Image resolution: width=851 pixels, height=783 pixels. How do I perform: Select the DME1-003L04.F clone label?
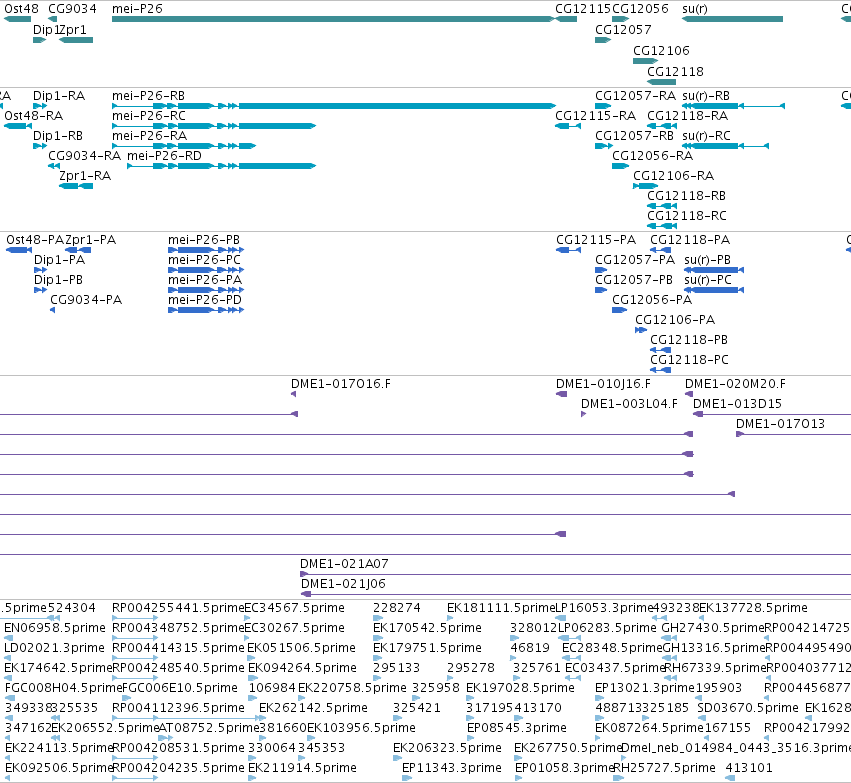pyautogui.click(x=629, y=404)
